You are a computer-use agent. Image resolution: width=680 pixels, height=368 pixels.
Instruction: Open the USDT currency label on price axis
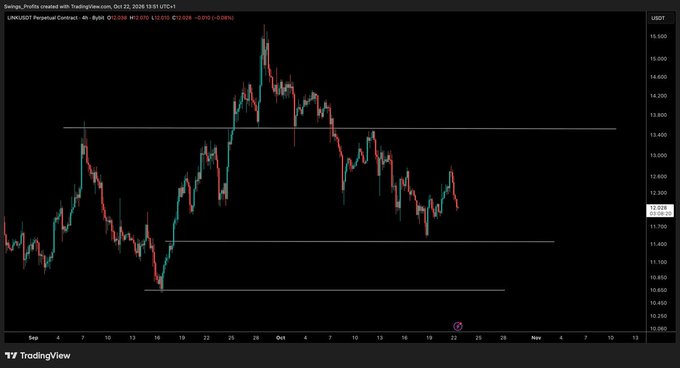(657, 18)
